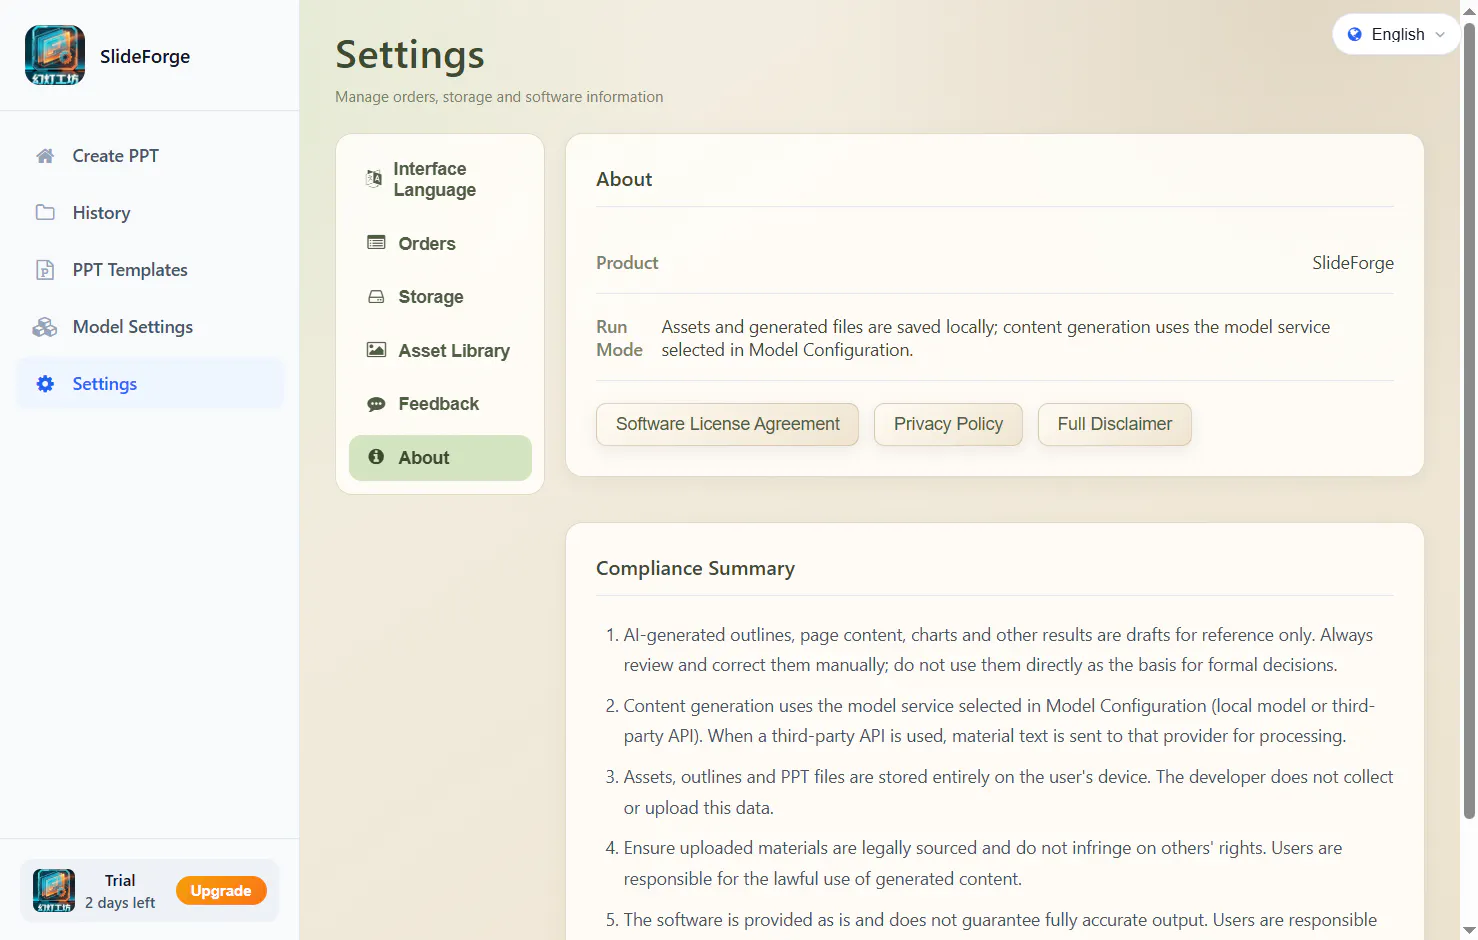
Task: Open Model Settings from sidebar
Action: (150, 327)
